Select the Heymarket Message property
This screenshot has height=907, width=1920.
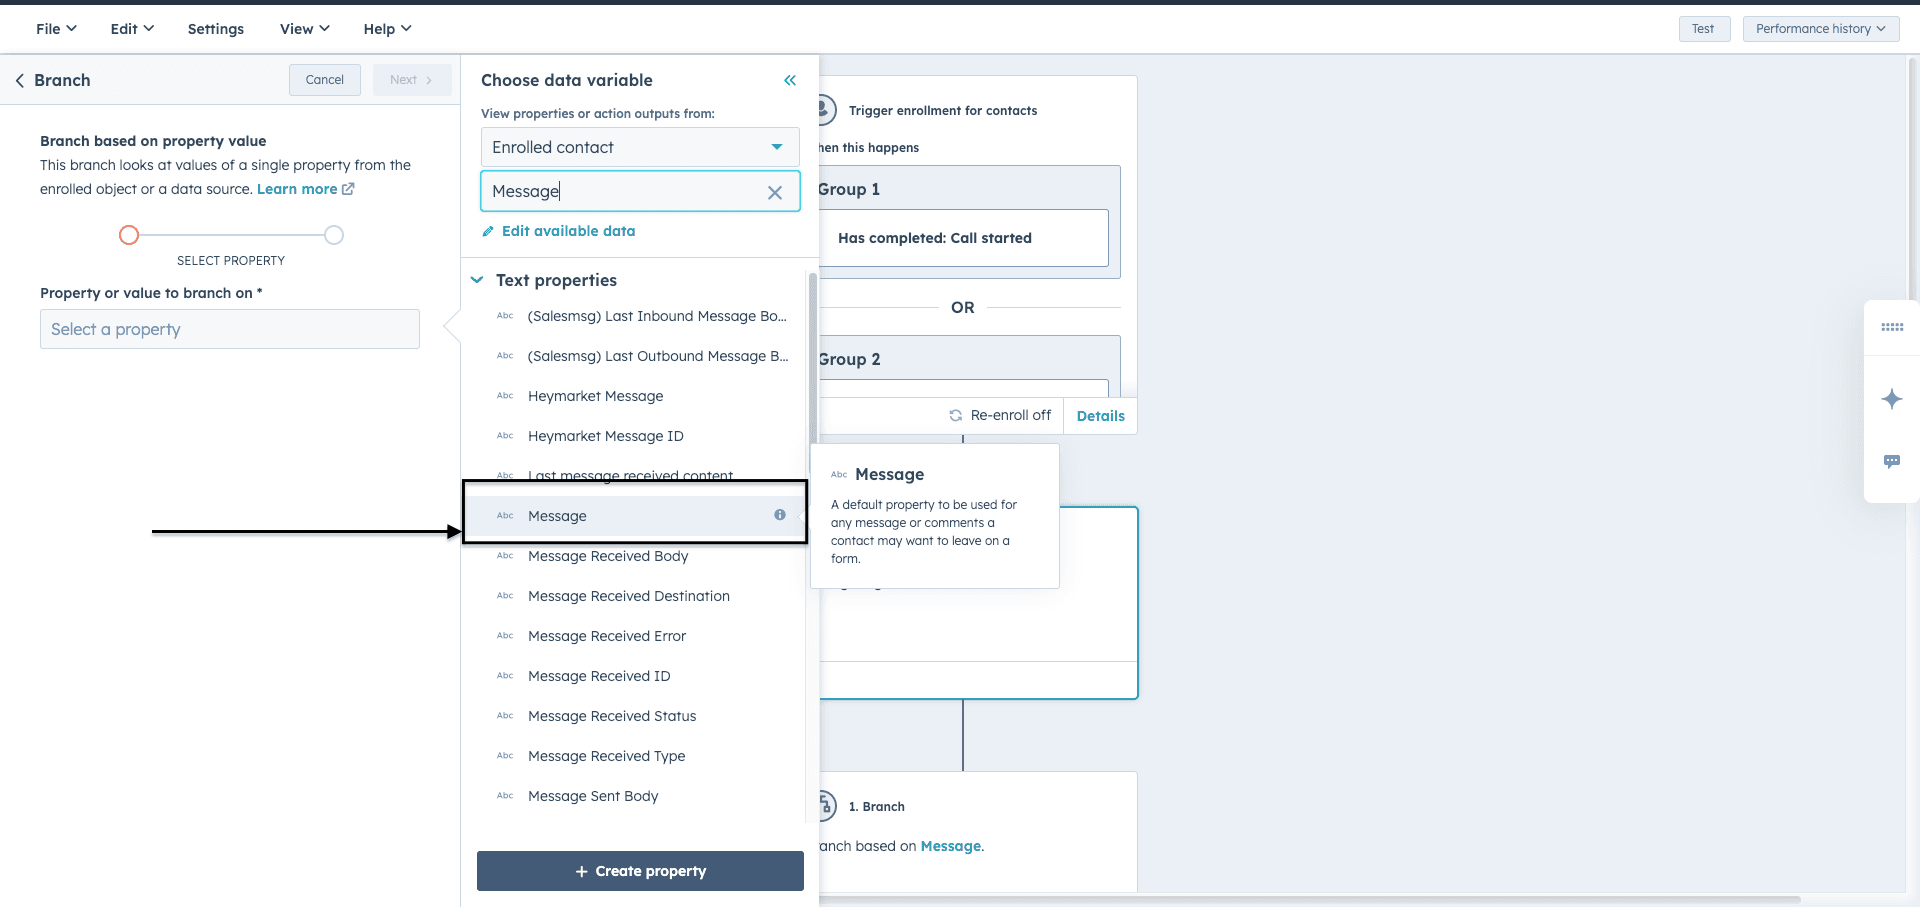coord(595,396)
